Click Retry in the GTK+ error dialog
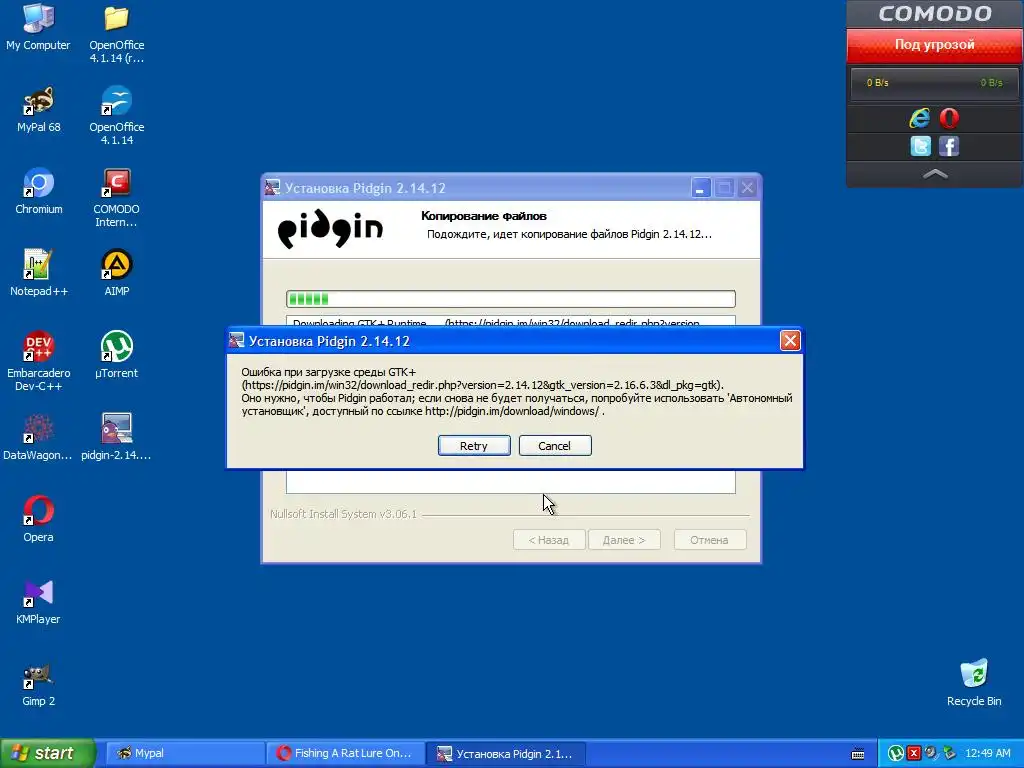The width and height of the screenshot is (1024, 768). 474,445
